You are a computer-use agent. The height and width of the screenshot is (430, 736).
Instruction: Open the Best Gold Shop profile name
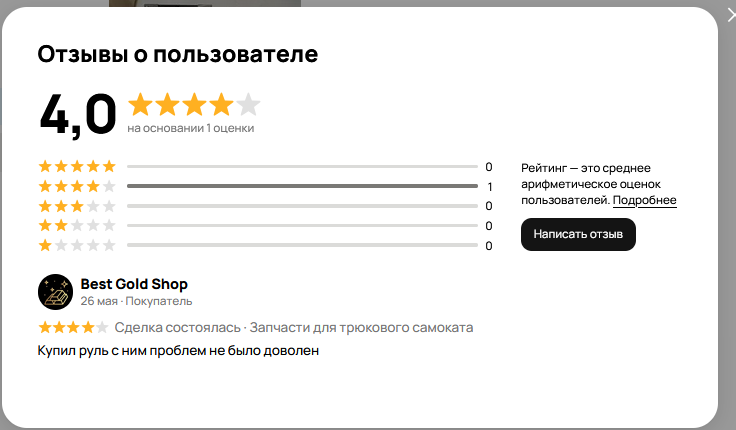point(134,284)
